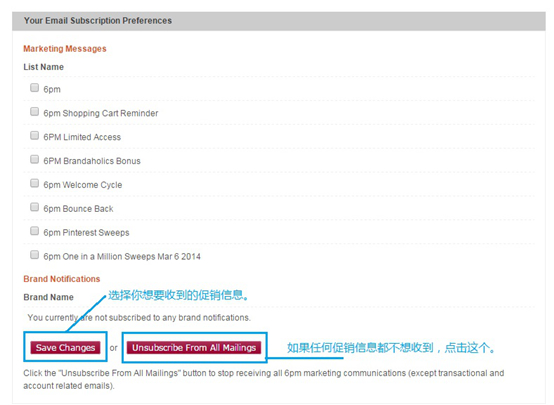Tick 6pm One in a Million Sweeps checkbox
The width and height of the screenshot is (554, 405).
pos(34,254)
